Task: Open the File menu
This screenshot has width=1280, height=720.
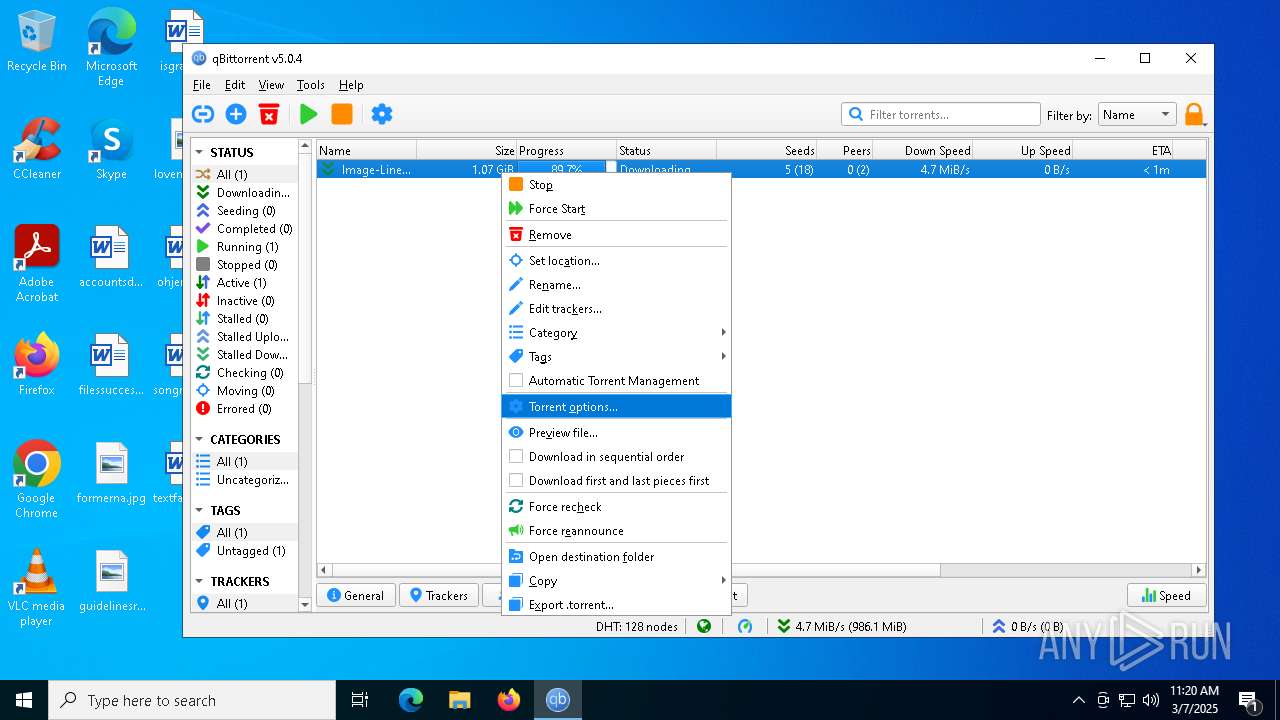Action: pos(201,85)
